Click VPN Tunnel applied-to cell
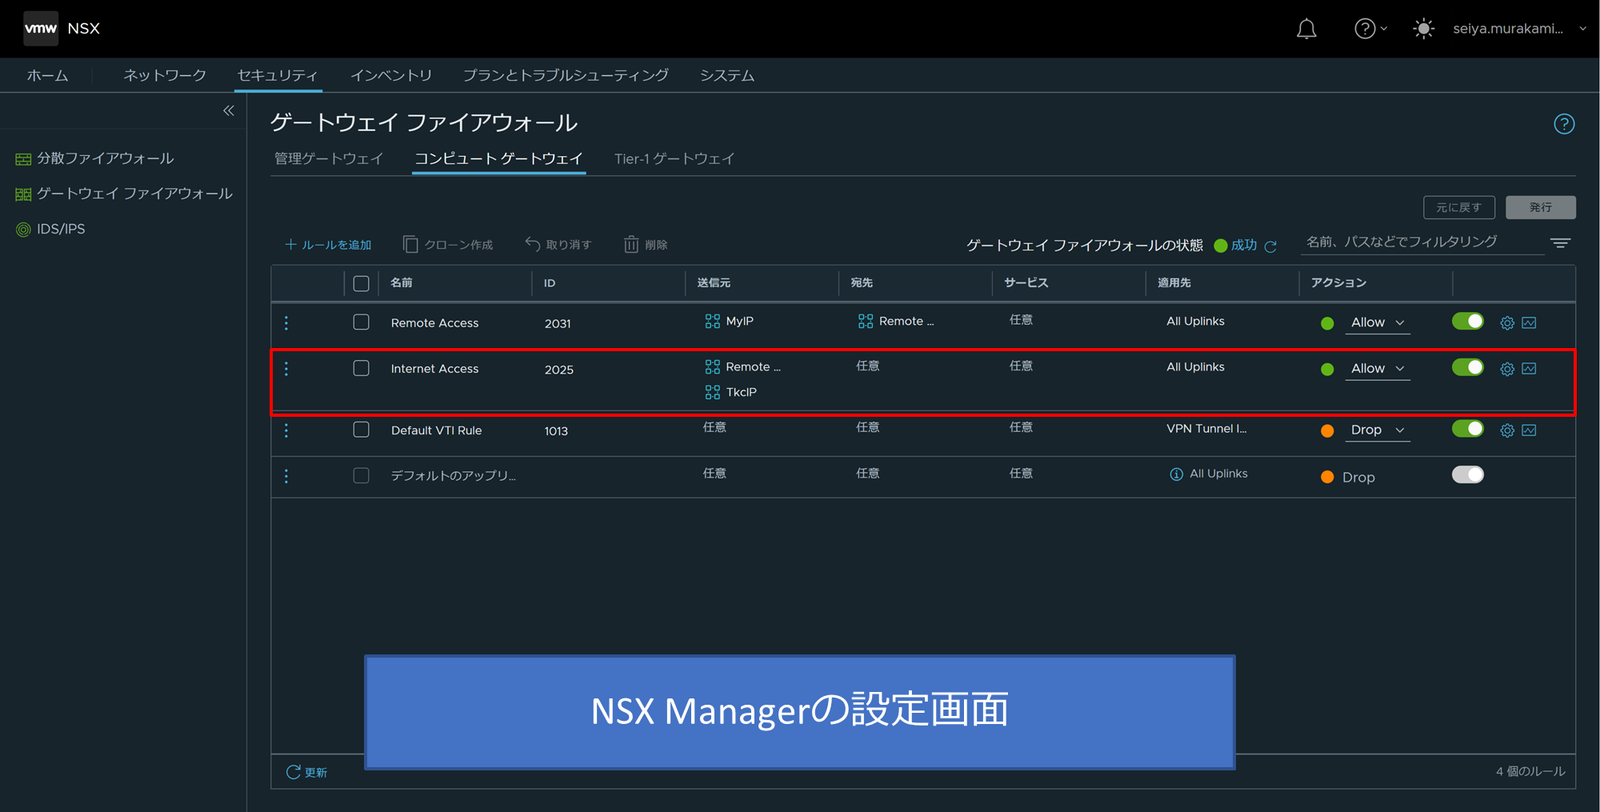 (1206, 429)
